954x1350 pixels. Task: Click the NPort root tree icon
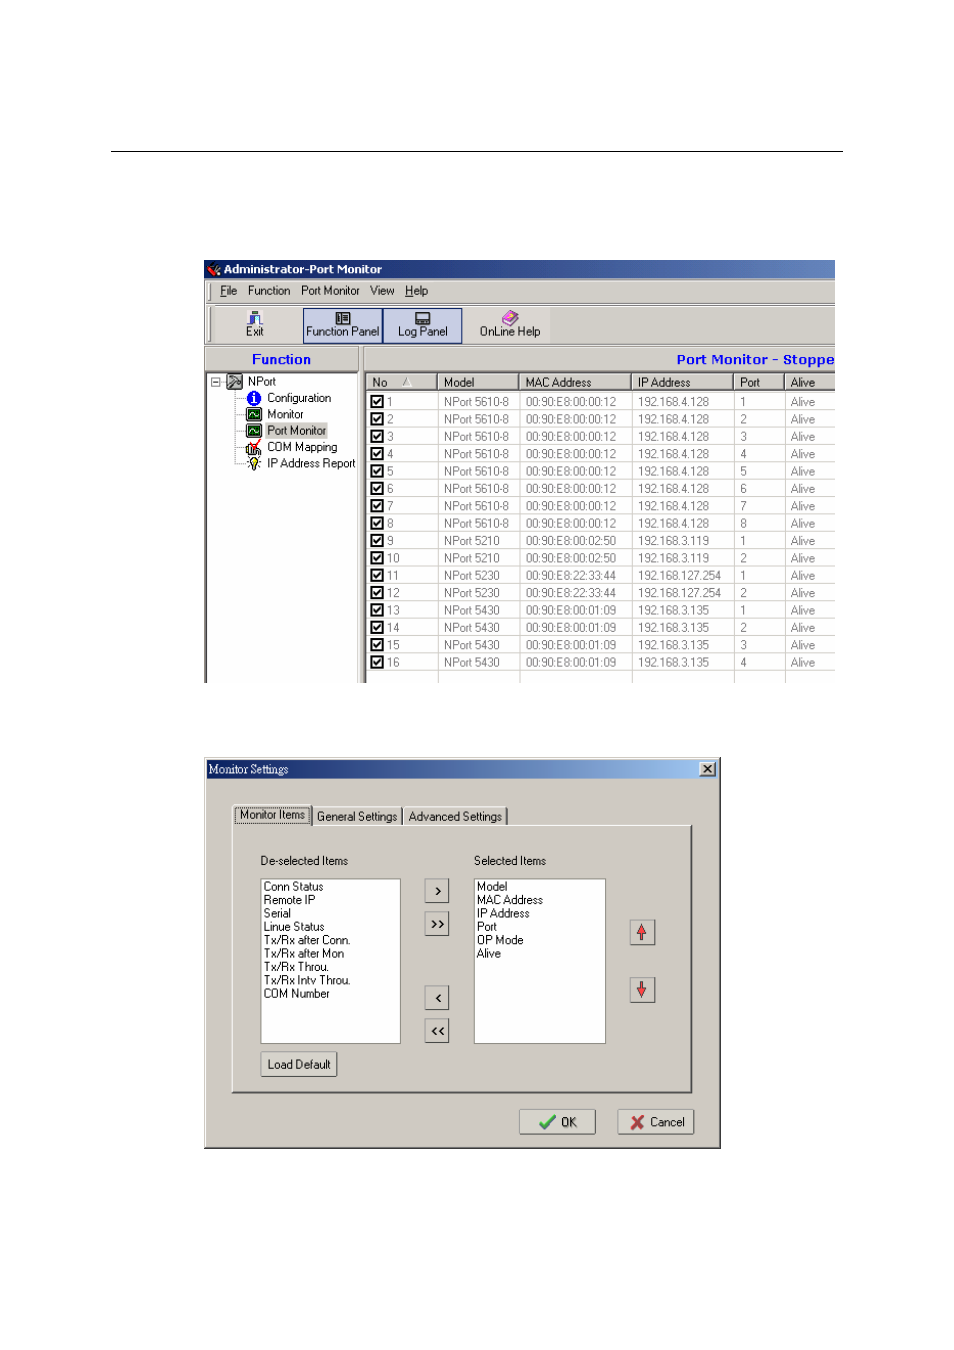pyautogui.click(x=235, y=382)
